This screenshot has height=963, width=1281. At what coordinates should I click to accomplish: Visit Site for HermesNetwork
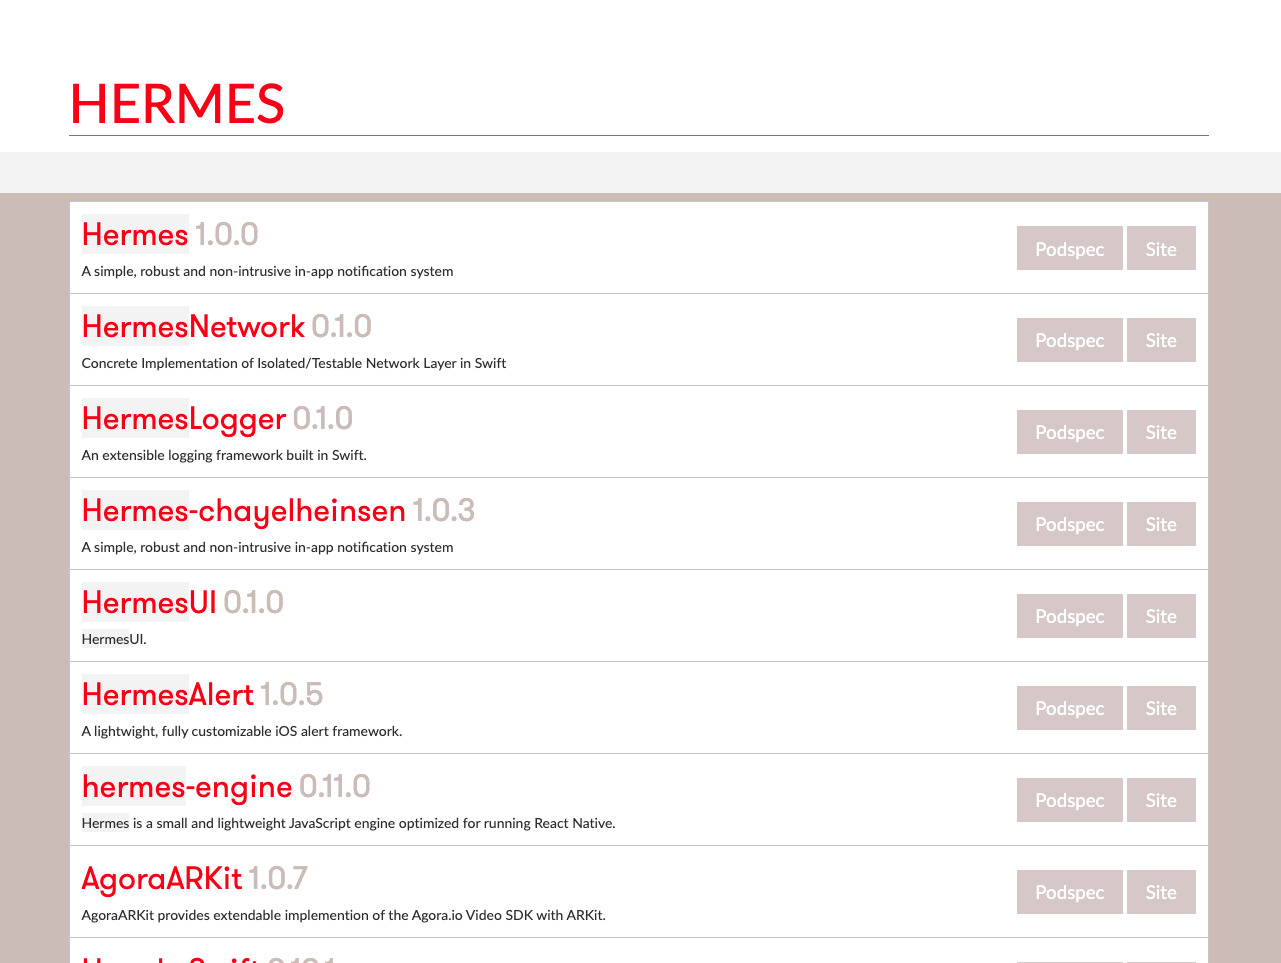[1161, 340]
